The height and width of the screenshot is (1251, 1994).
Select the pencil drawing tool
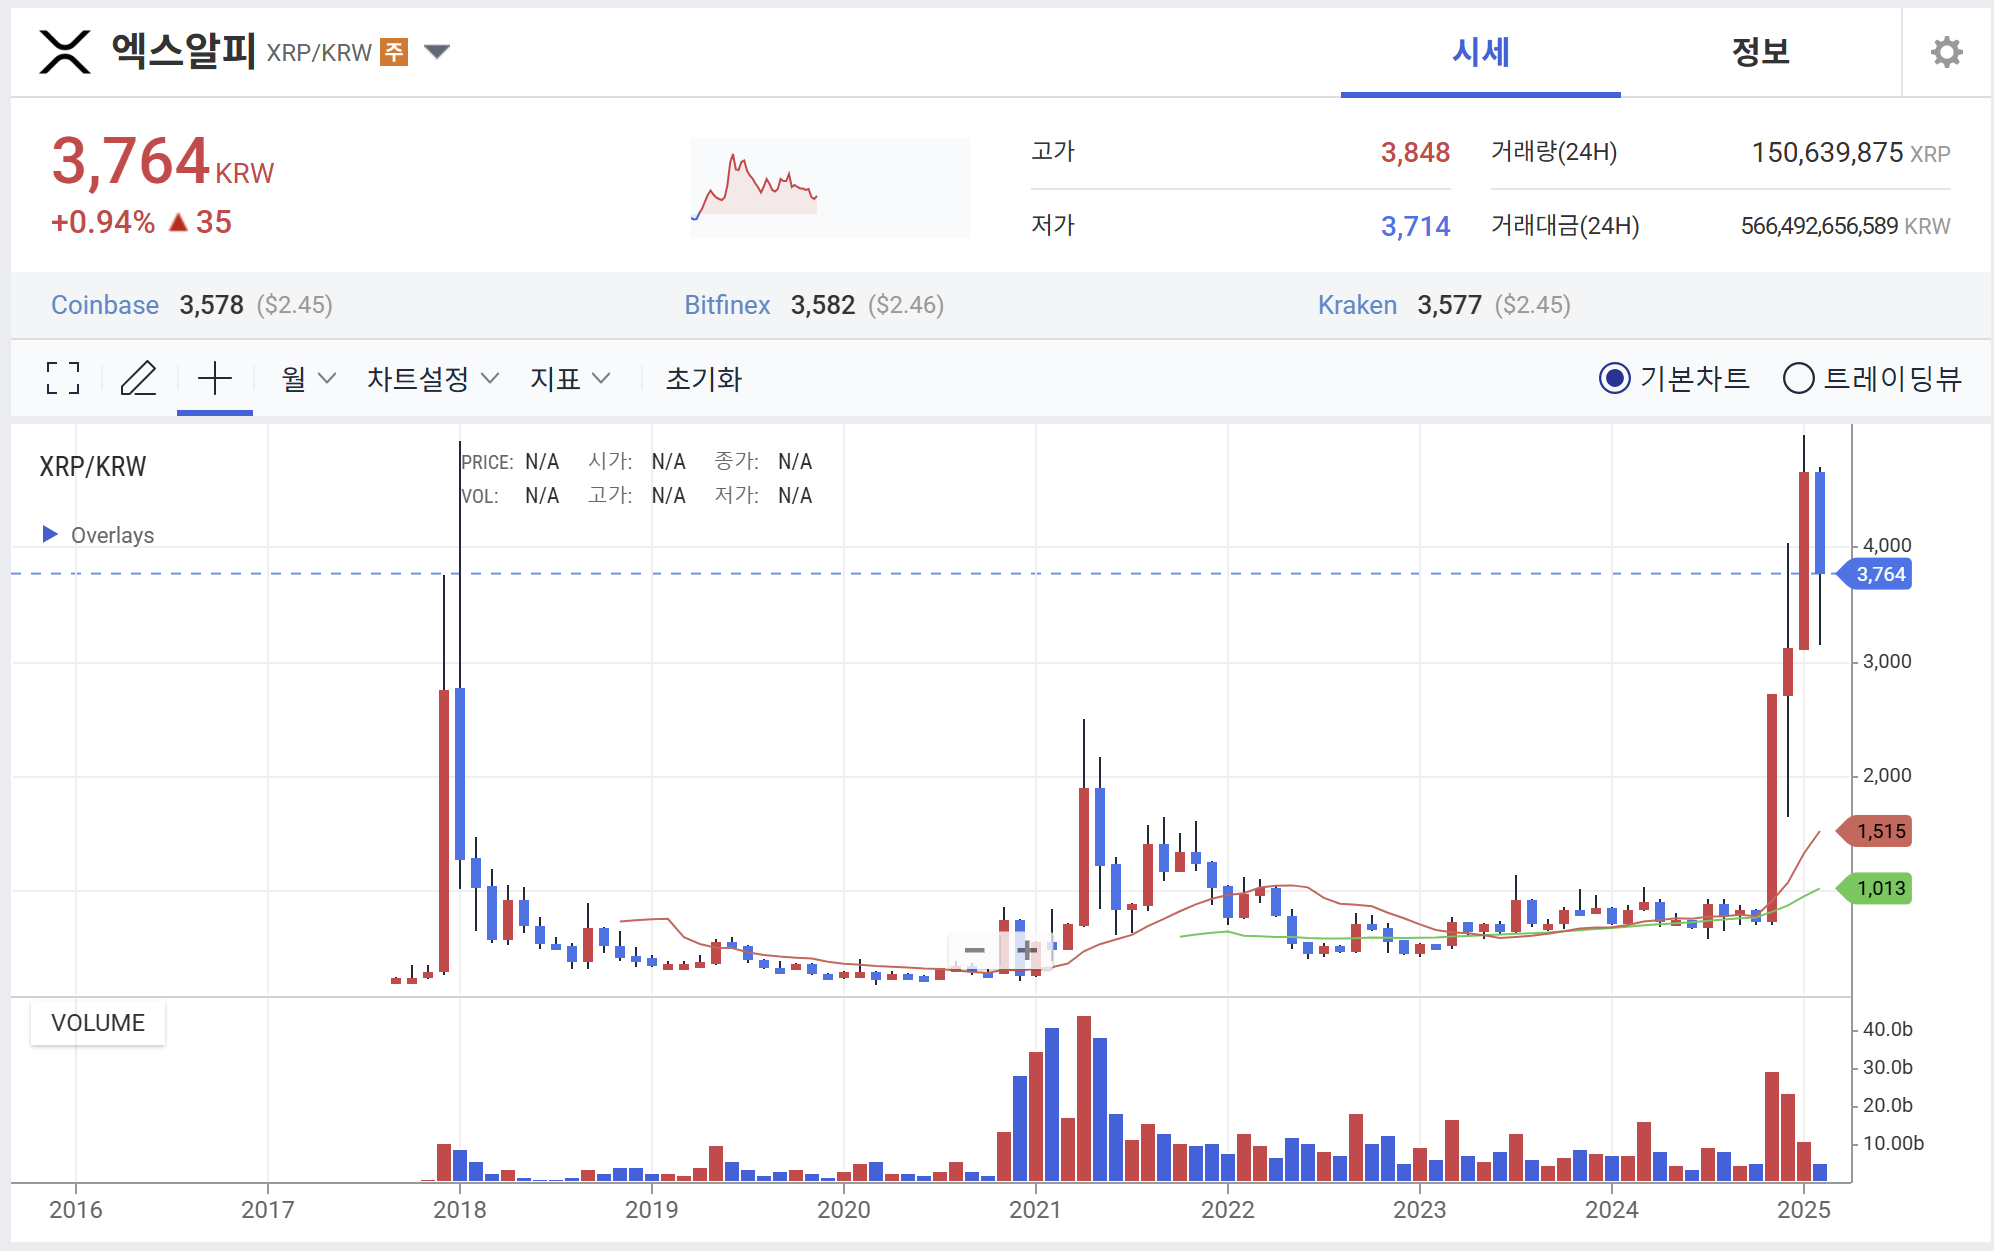coord(138,378)
